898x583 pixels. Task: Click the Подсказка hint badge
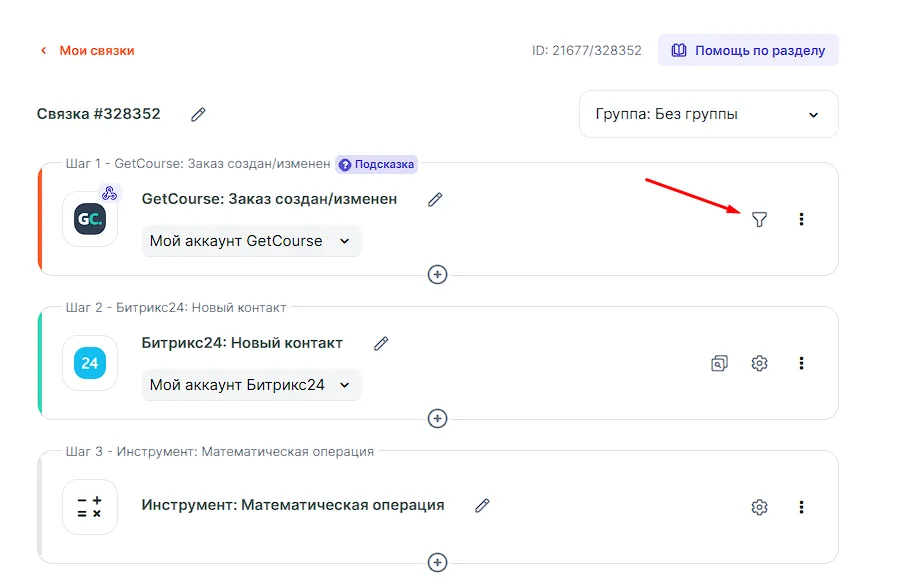click(376, 164)
